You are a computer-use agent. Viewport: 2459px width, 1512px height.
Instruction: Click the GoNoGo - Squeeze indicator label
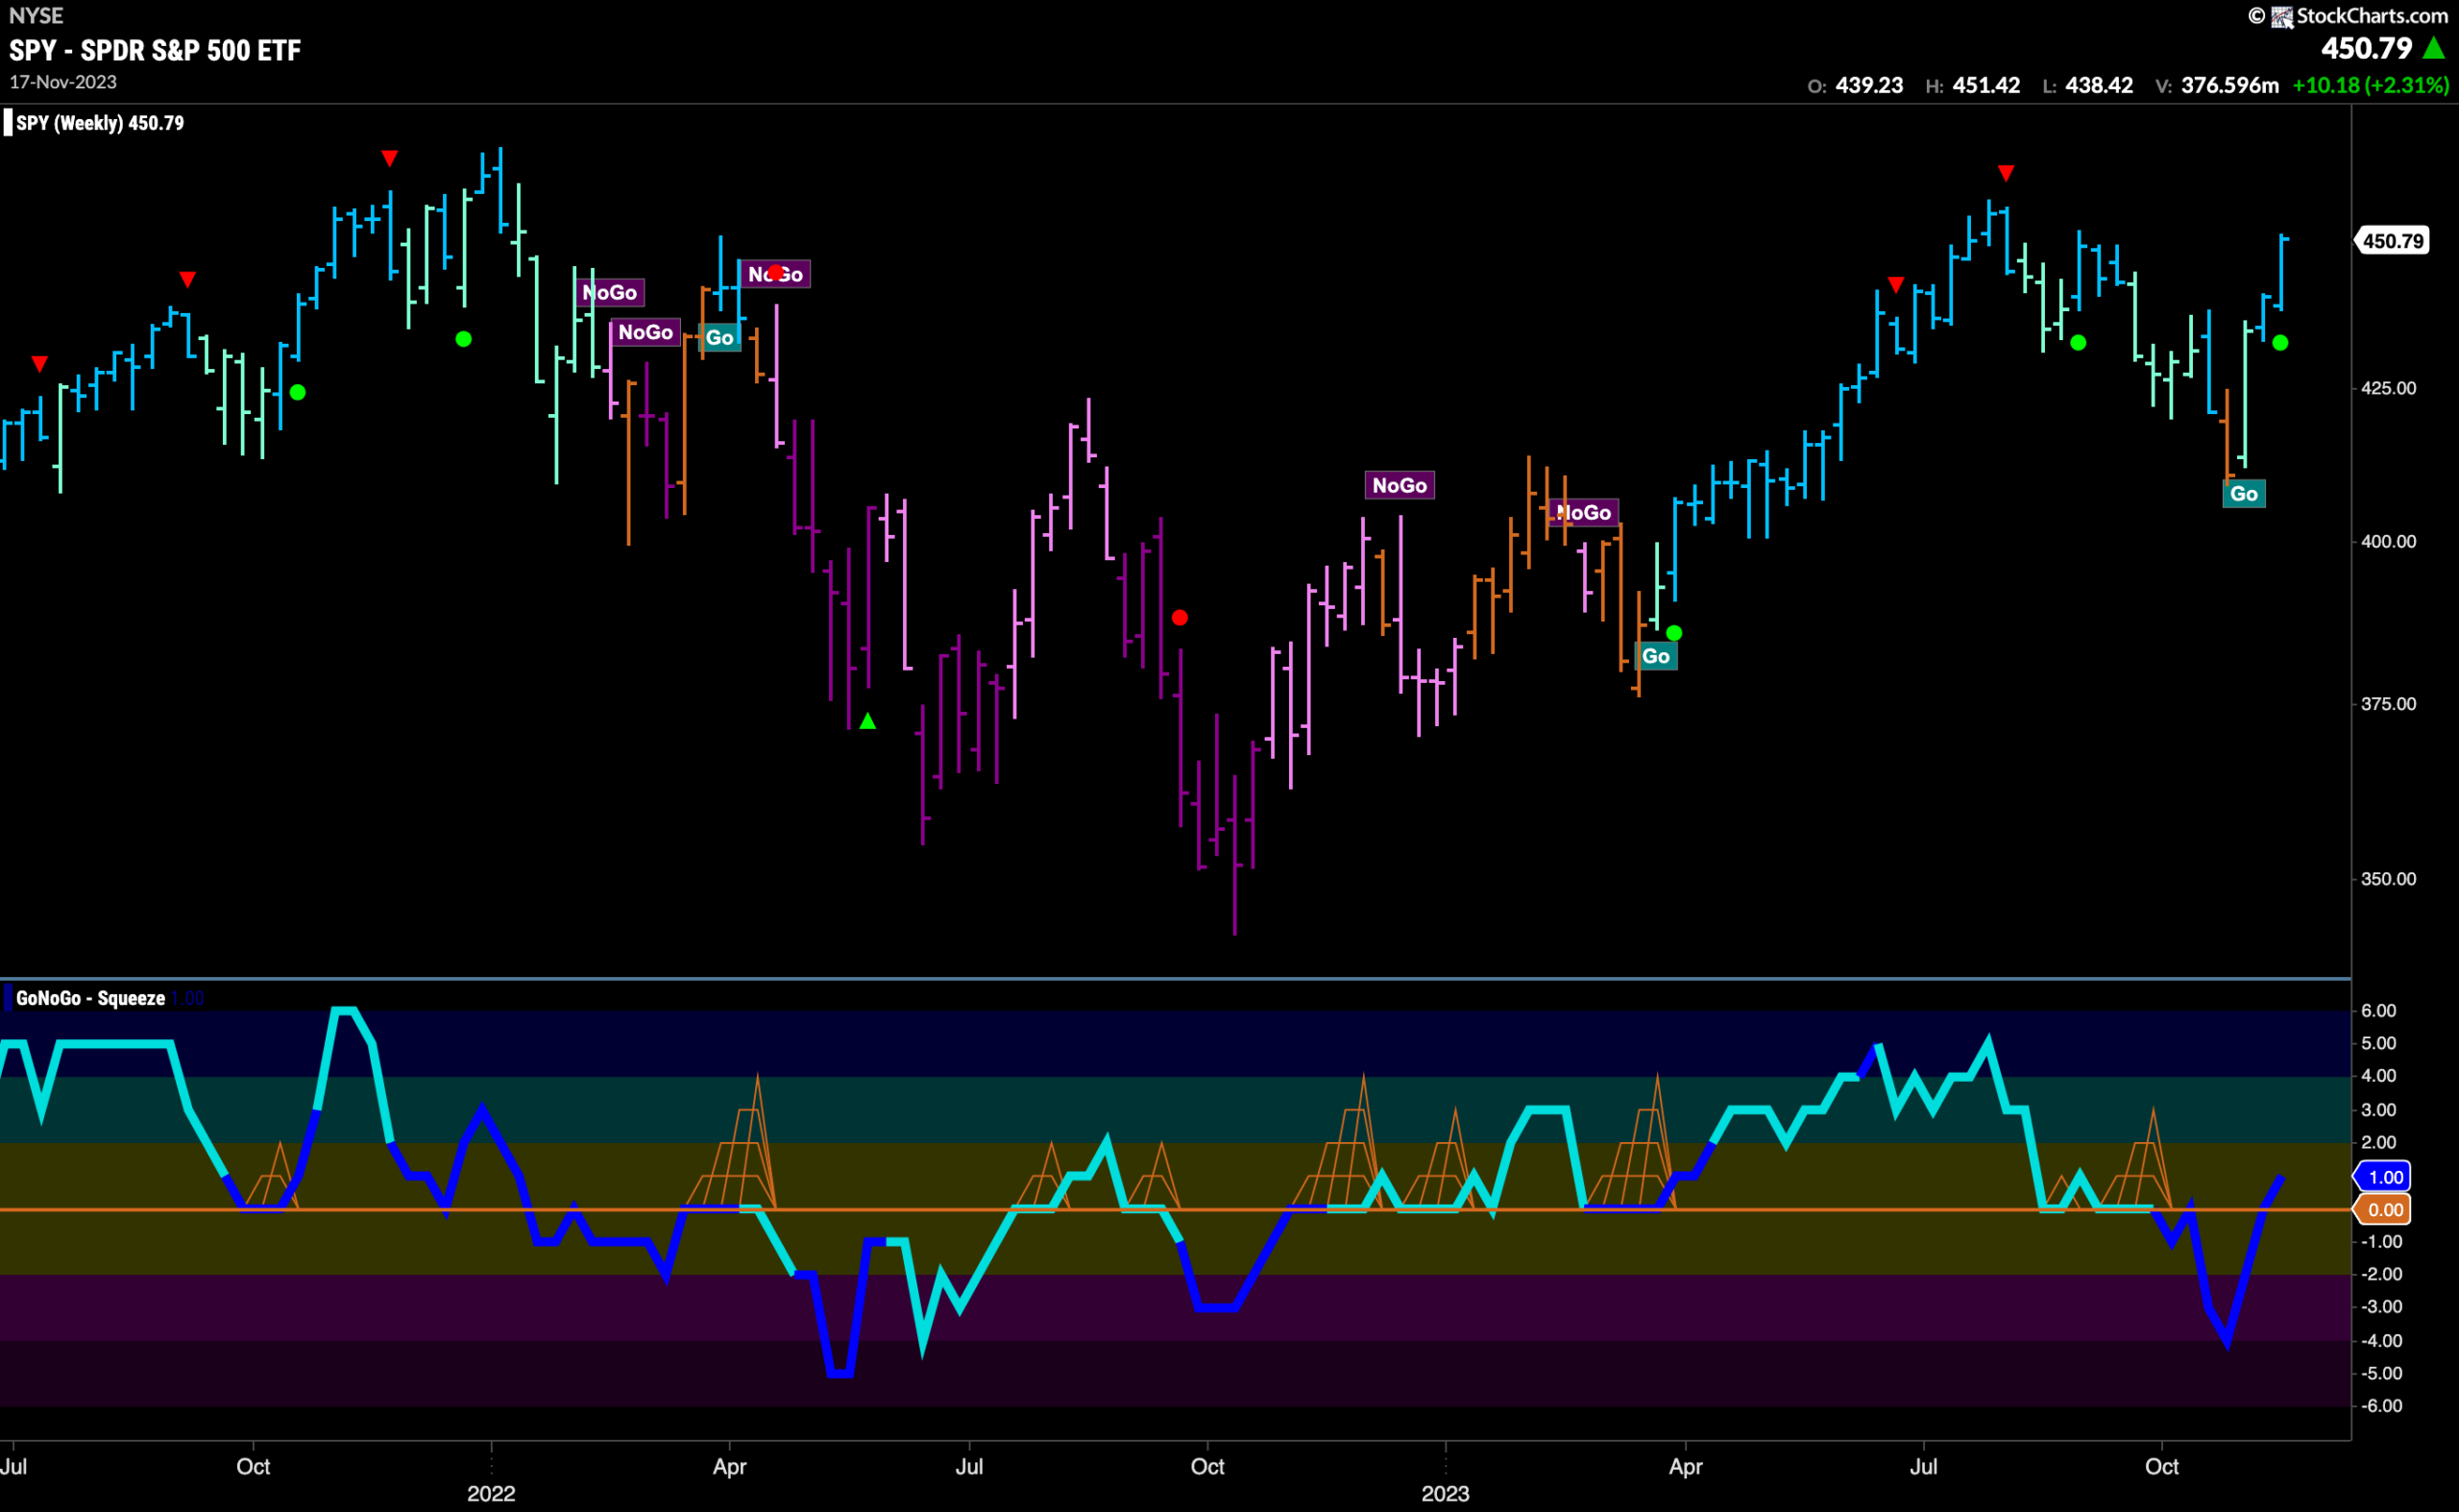[91, 998]
